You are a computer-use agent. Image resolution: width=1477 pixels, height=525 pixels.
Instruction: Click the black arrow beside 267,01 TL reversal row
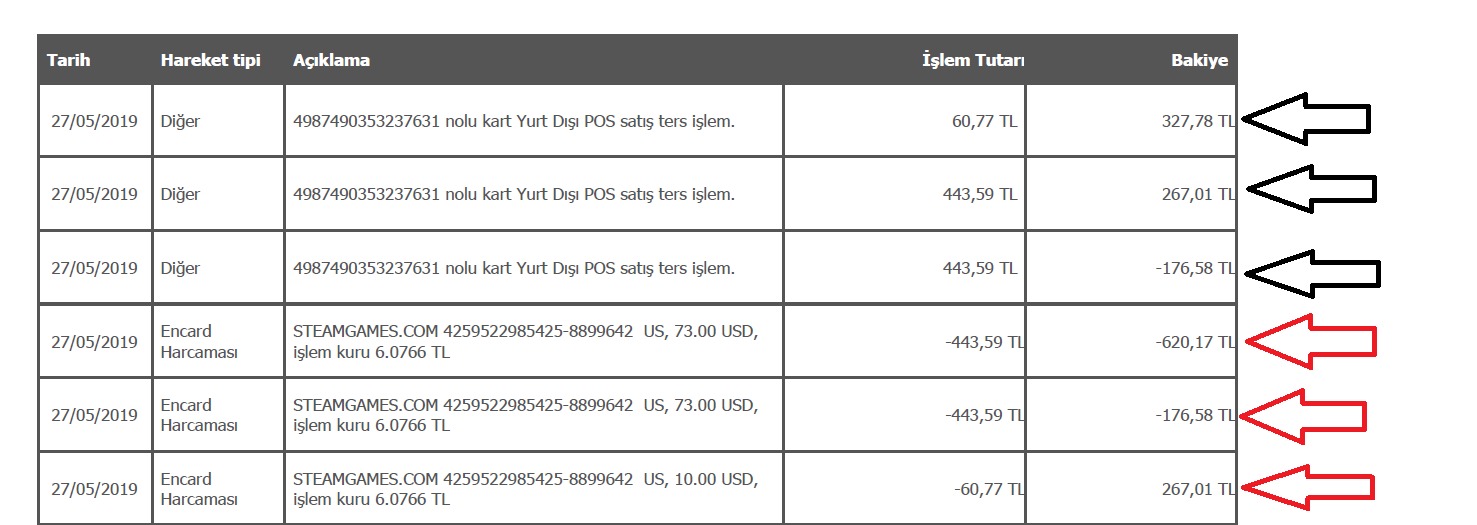point(1313,189)
